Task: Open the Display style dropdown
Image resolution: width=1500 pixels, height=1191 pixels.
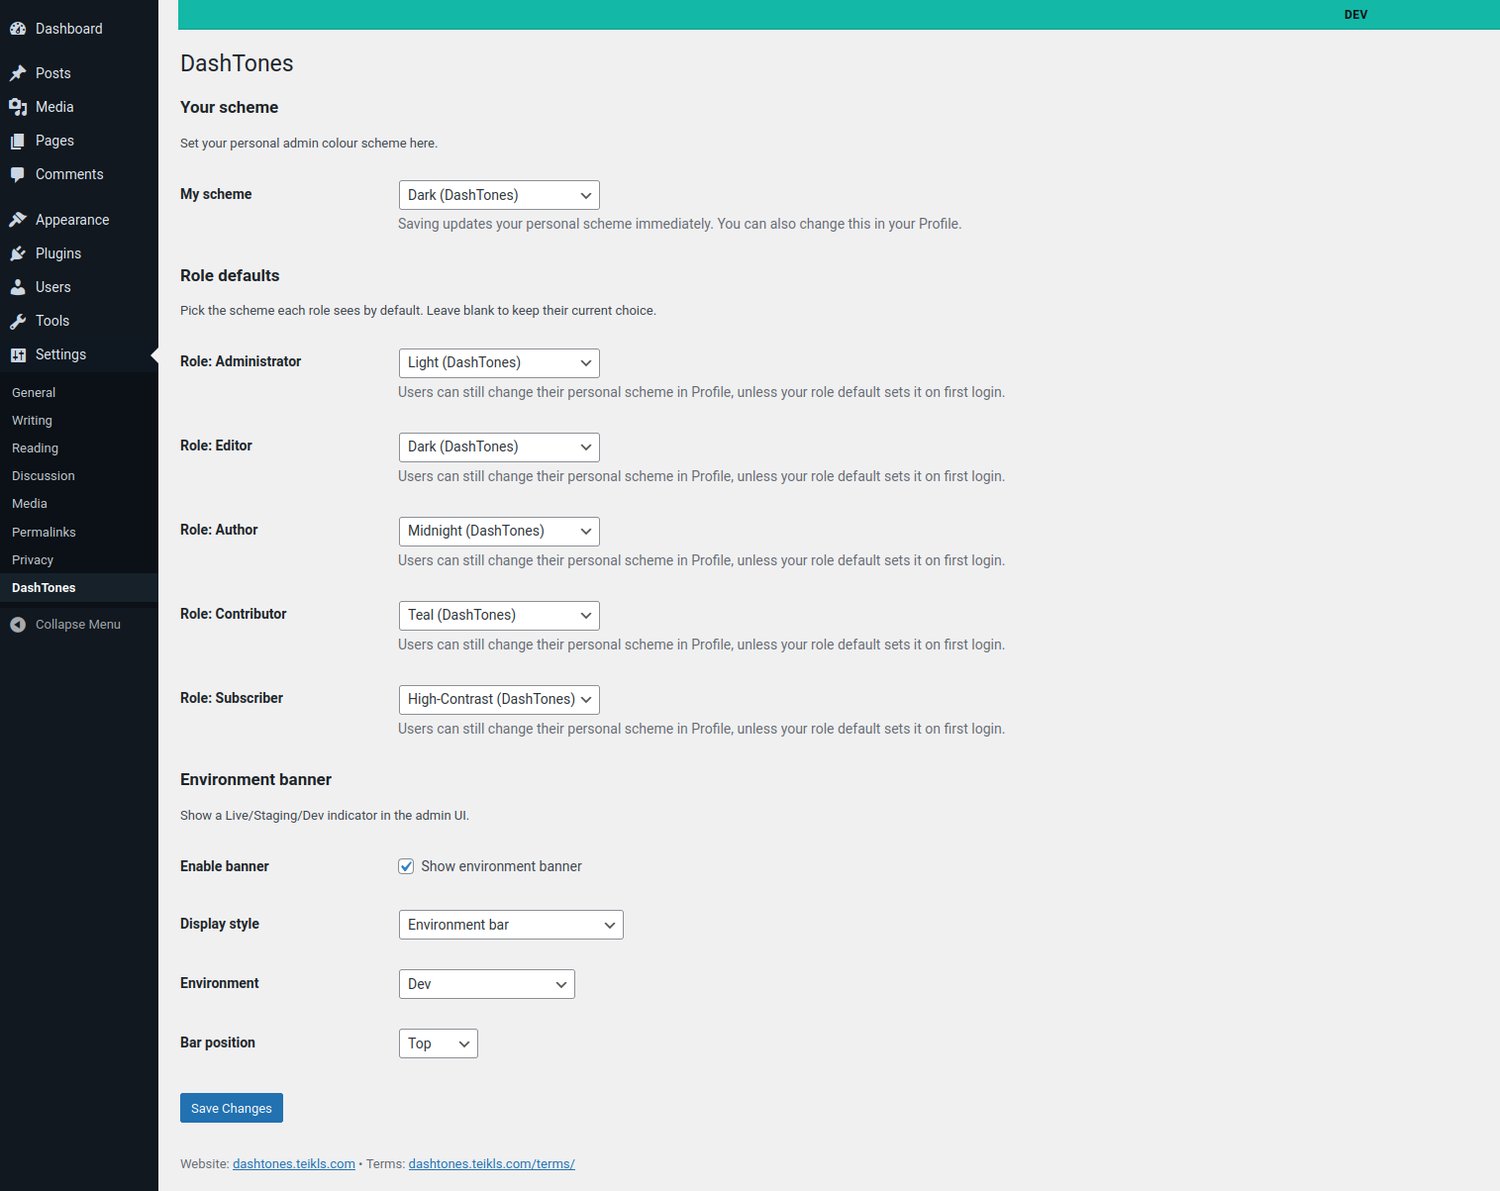Action: [511, 925]
